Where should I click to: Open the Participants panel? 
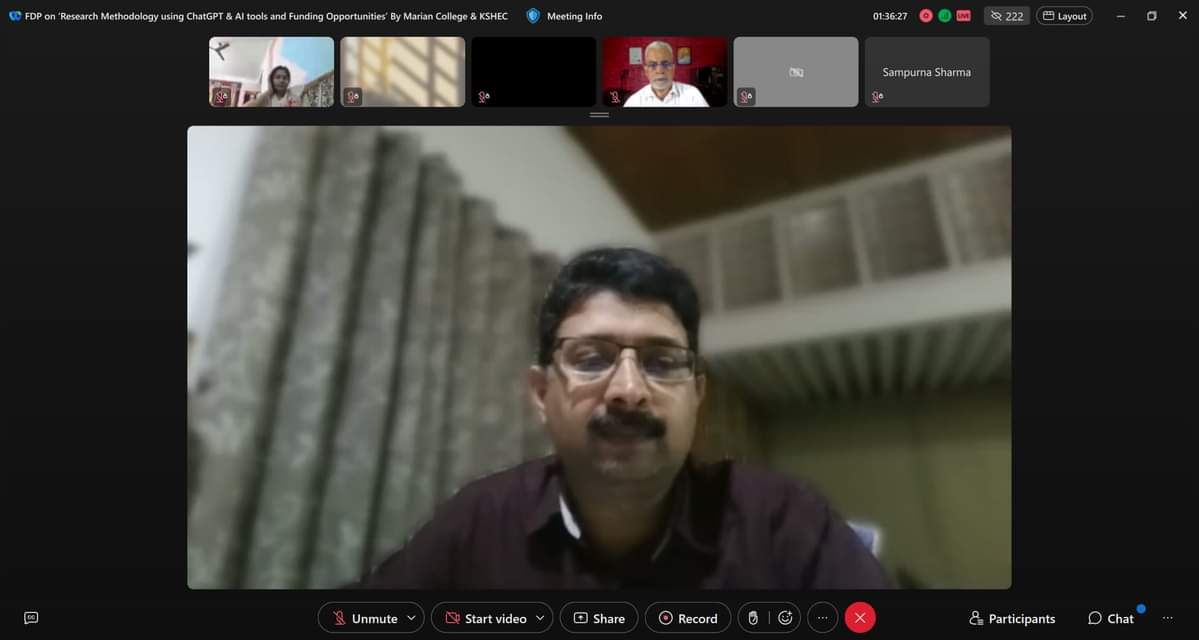coord(1012,618)
